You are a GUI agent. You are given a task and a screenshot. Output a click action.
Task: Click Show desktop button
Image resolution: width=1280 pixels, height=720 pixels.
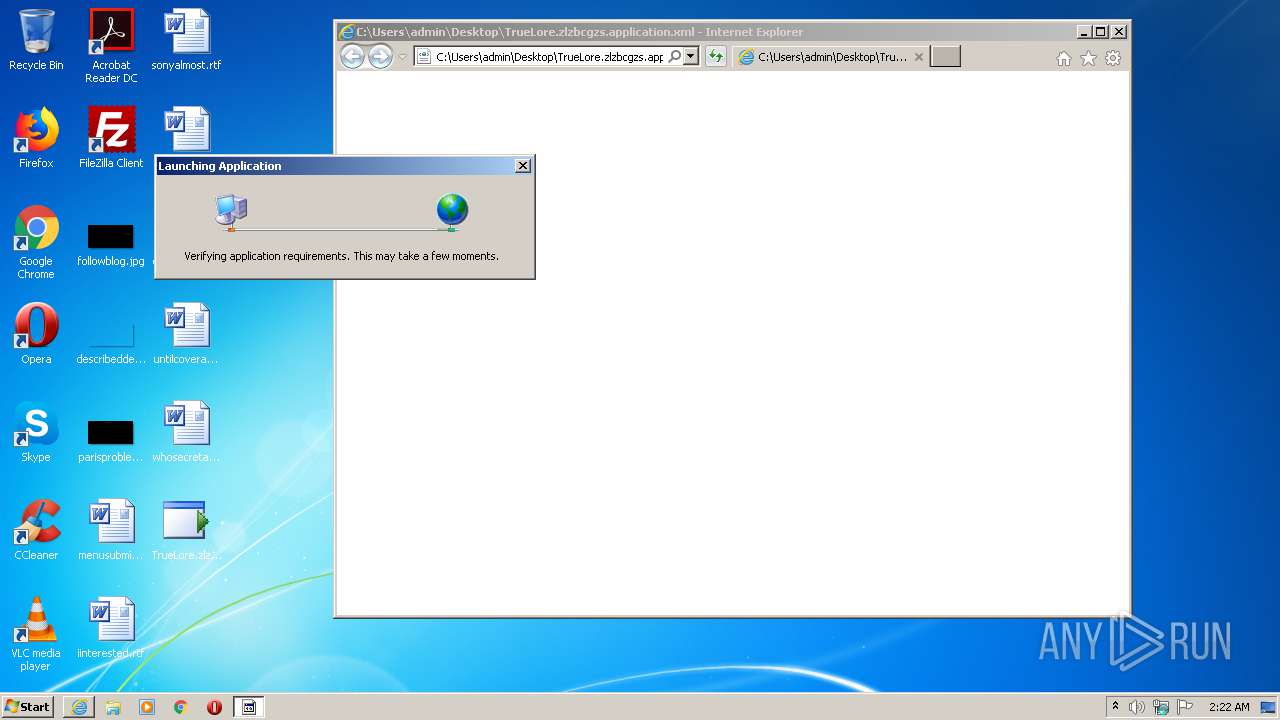click(1268, 707)
